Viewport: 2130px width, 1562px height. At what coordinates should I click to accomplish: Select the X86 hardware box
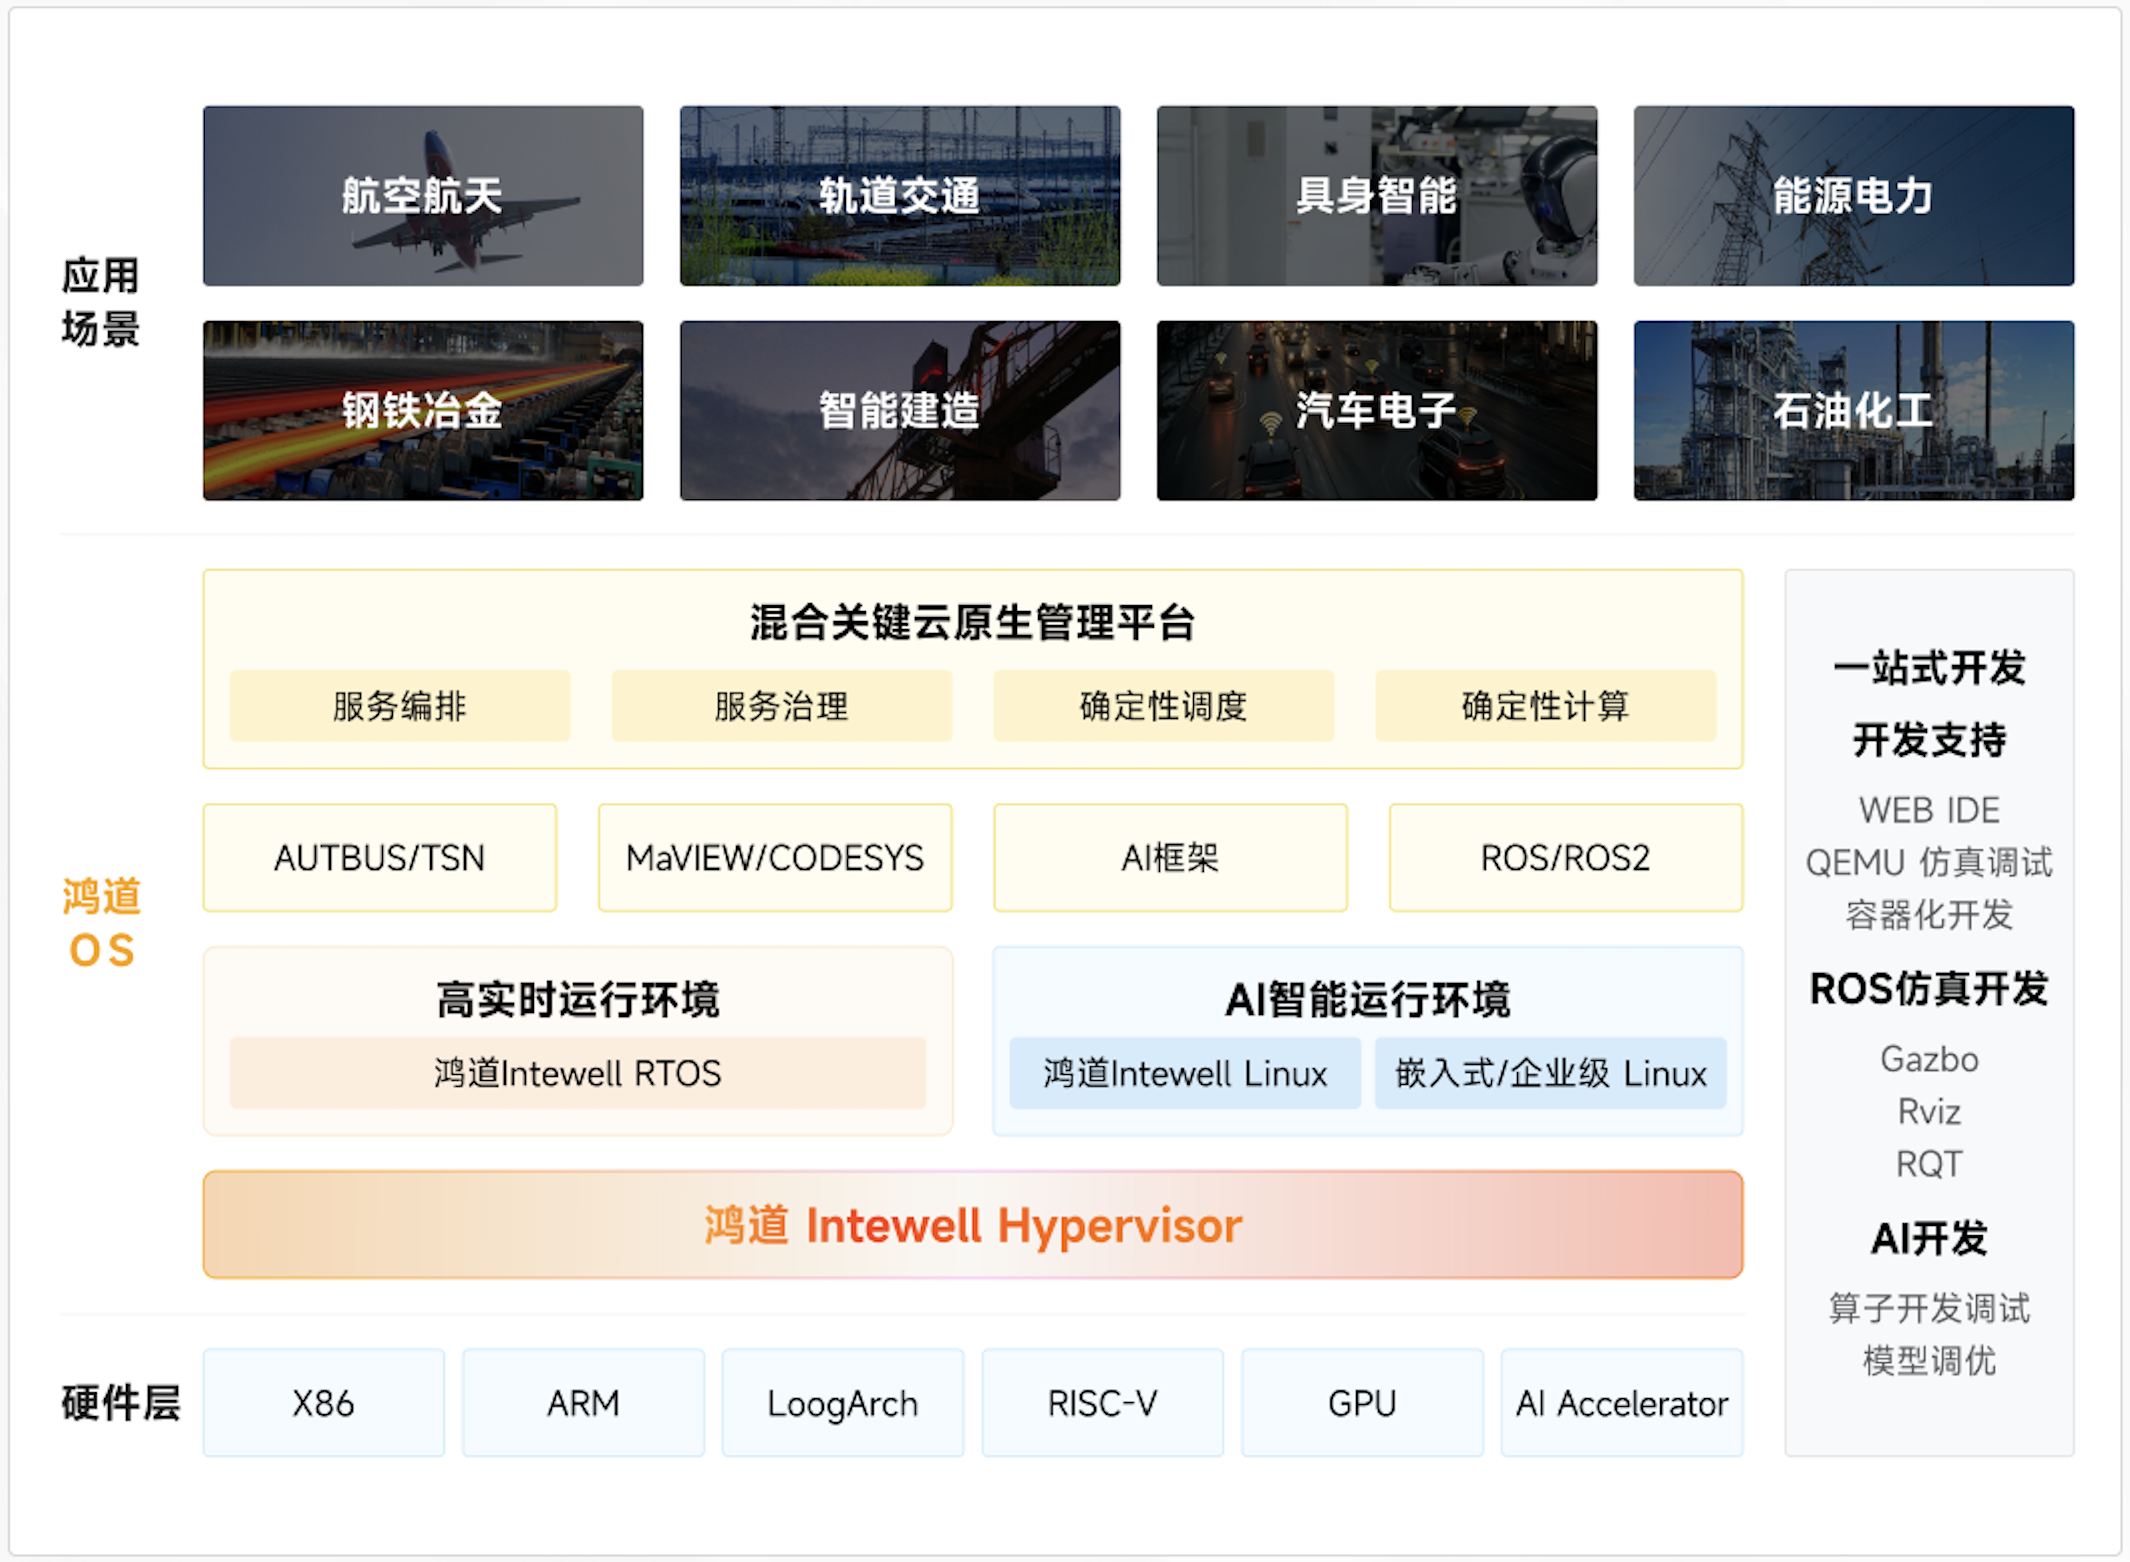(324, 1403)
